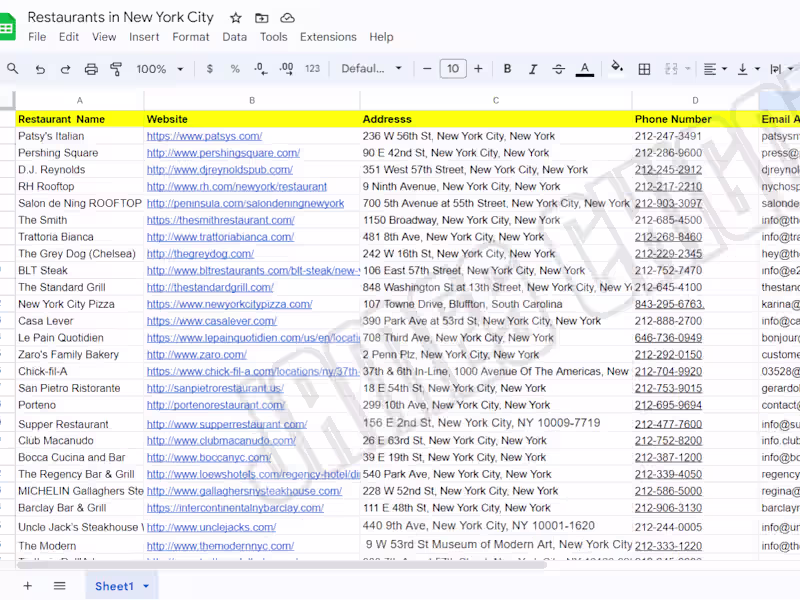Open the Data menu

click(235, 37)
